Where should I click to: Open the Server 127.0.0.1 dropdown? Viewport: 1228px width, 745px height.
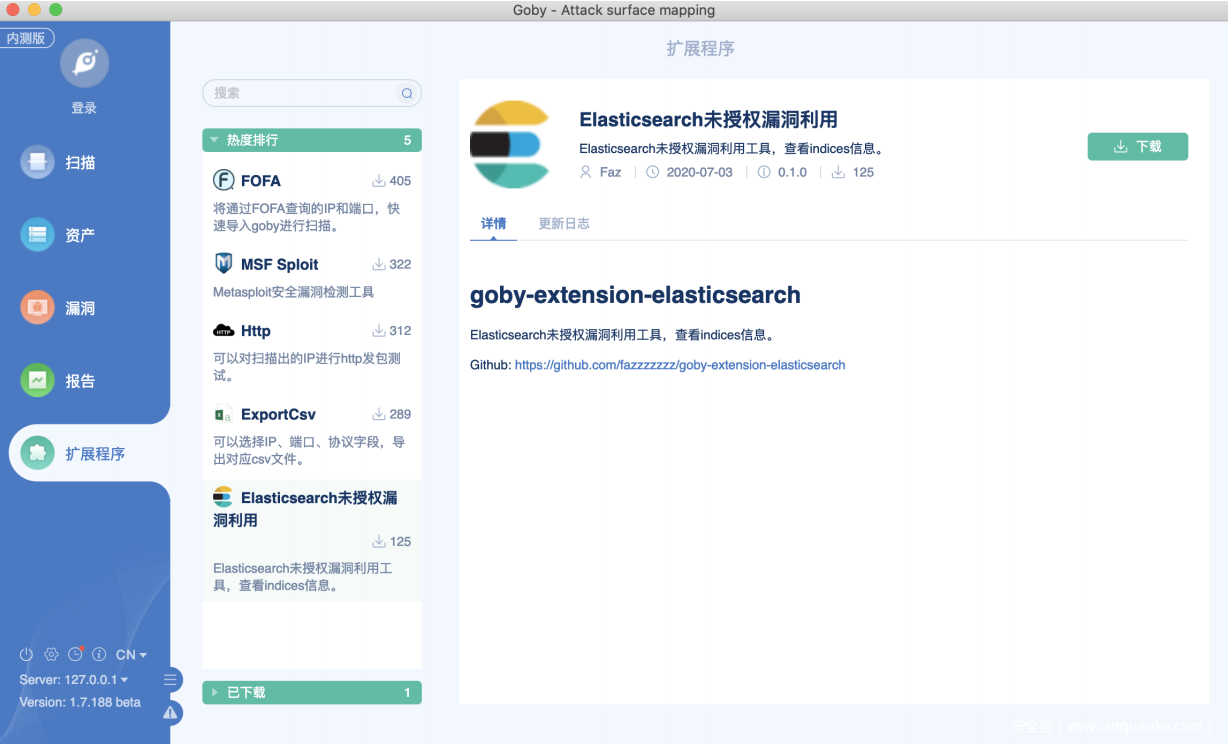[x=74, y=680]
